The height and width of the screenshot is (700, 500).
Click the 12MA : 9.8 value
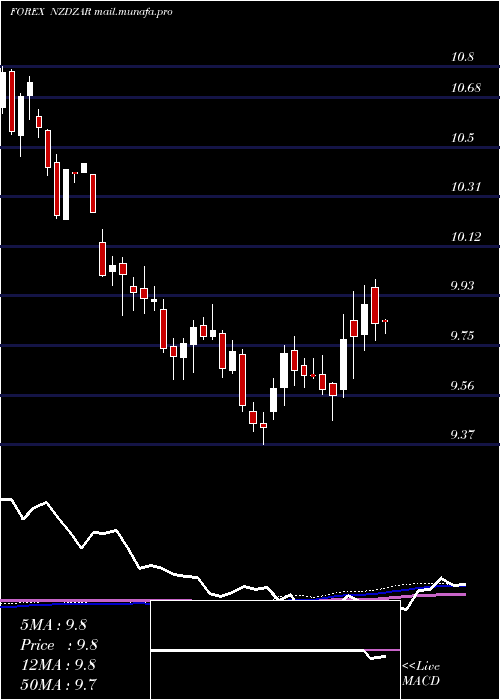click(x=58, y=665)
